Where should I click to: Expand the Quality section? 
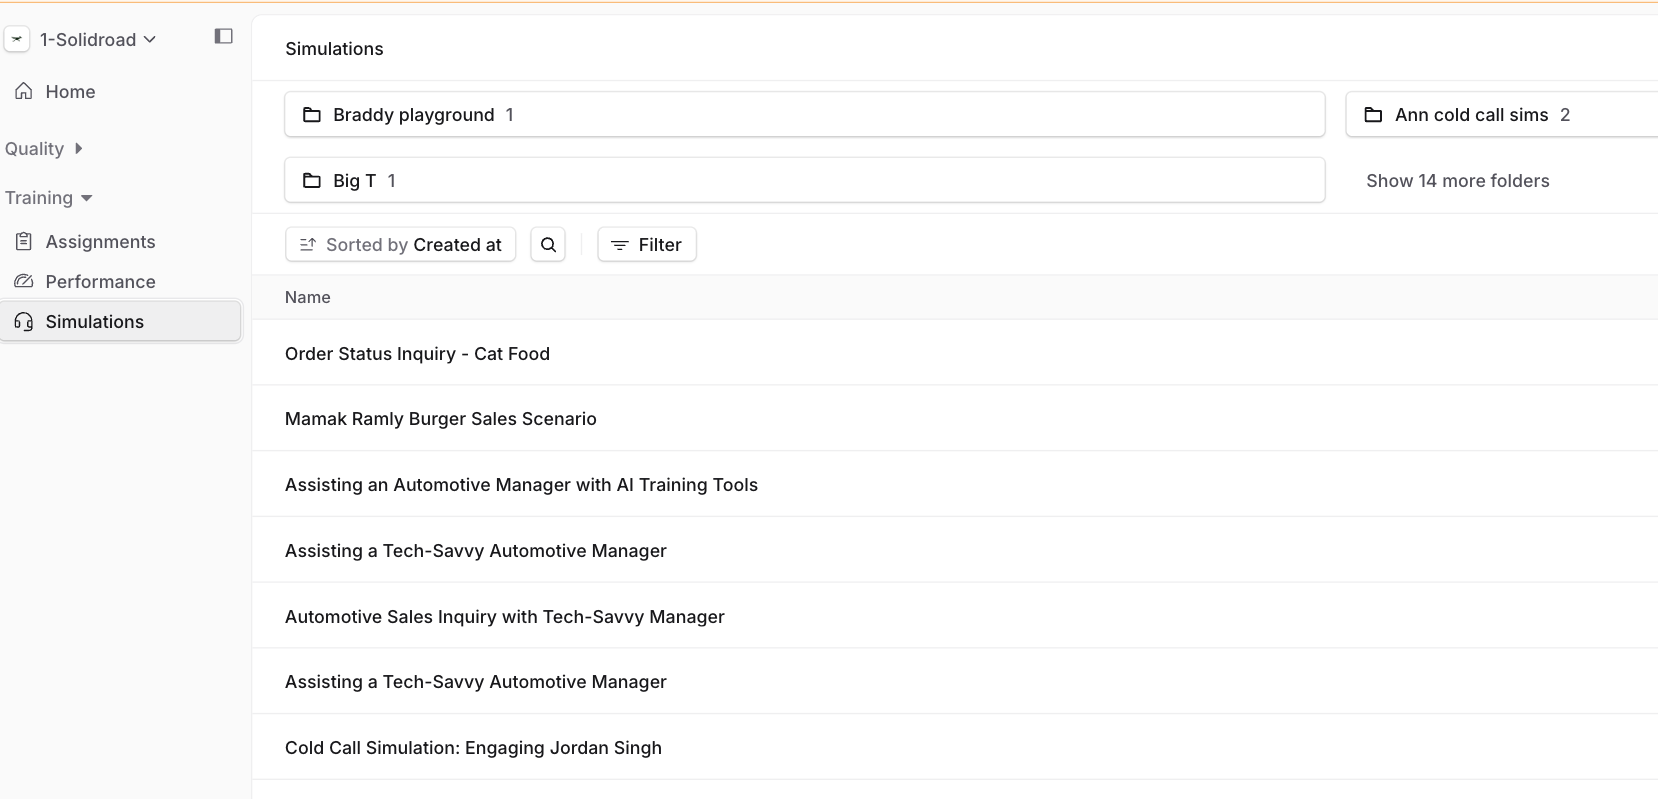click(44, 149)
